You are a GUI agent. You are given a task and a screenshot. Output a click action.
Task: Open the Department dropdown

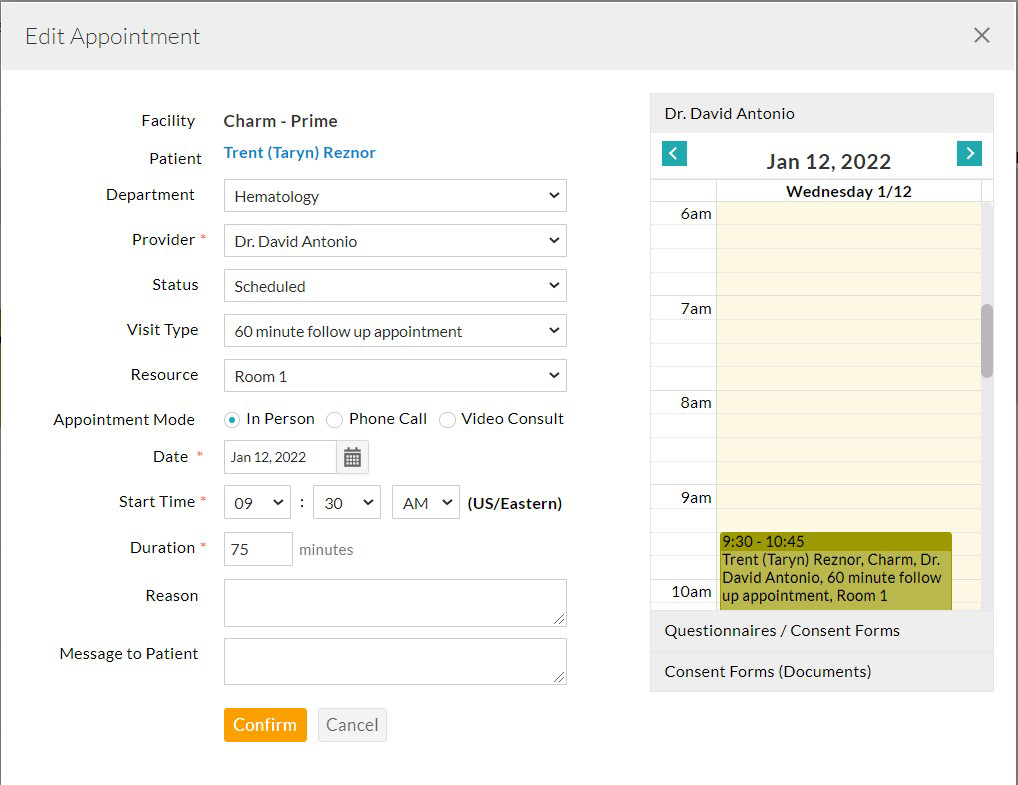tap(395, 196)
